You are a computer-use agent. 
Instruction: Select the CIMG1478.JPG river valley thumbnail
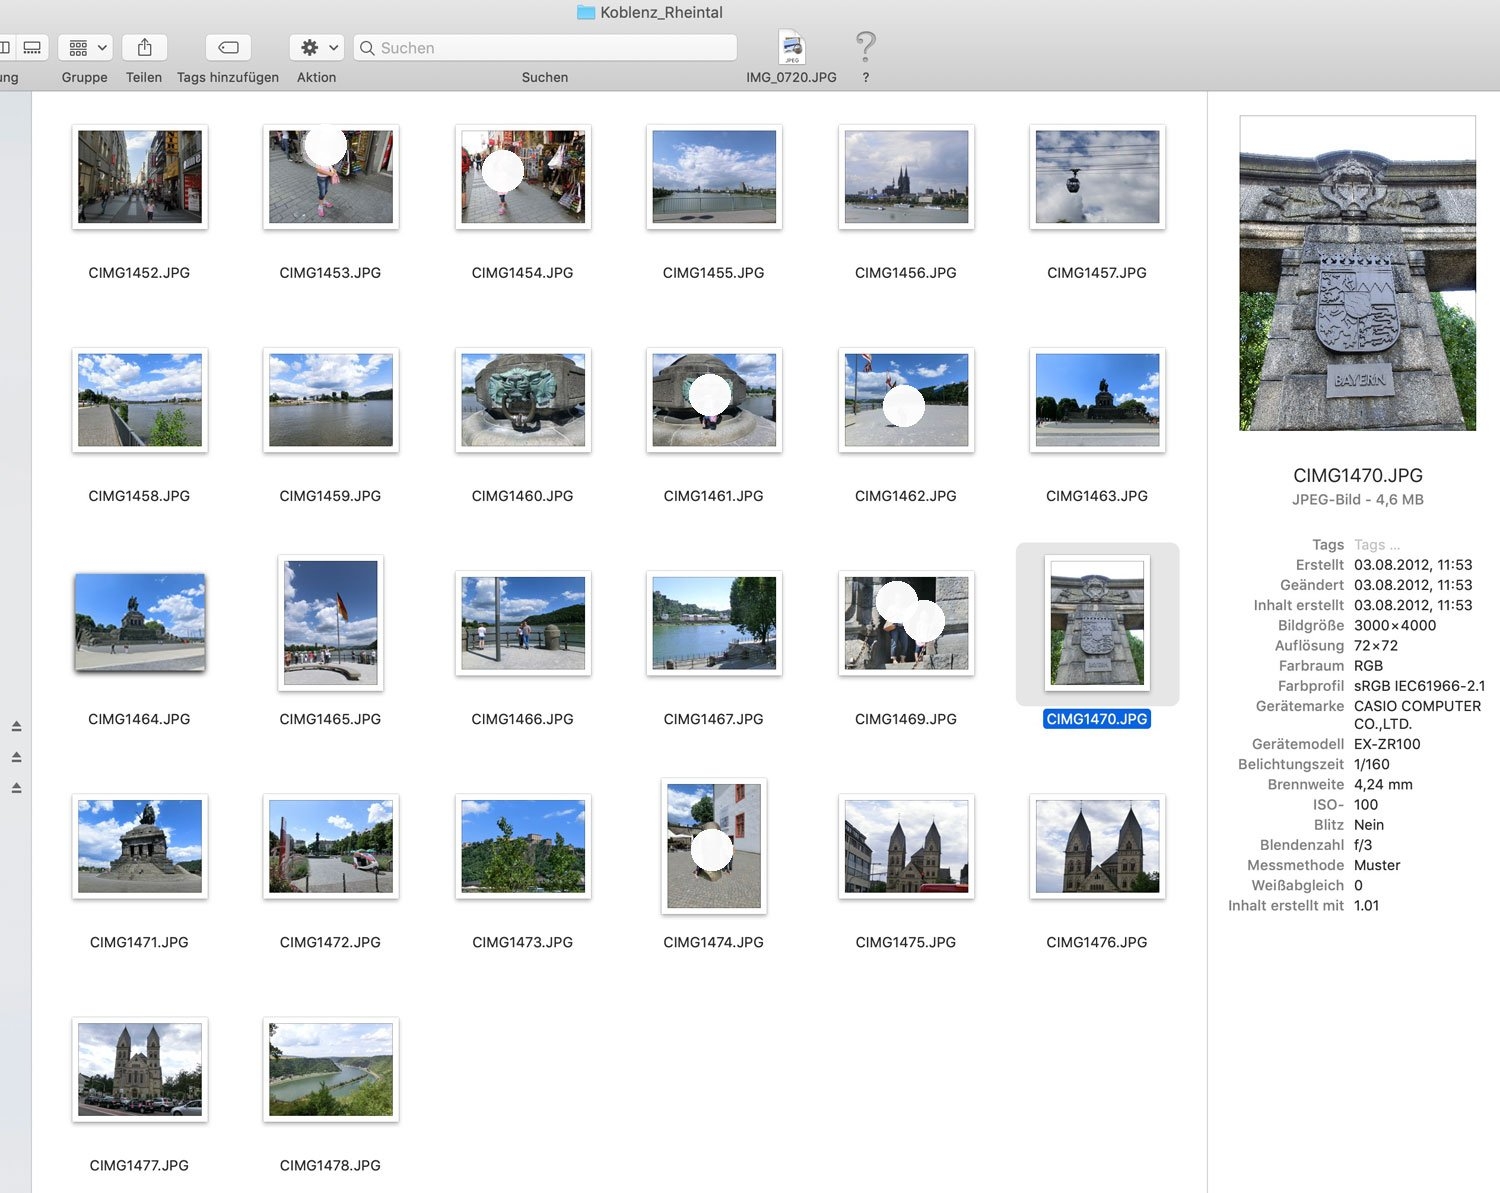(331, 1069)
